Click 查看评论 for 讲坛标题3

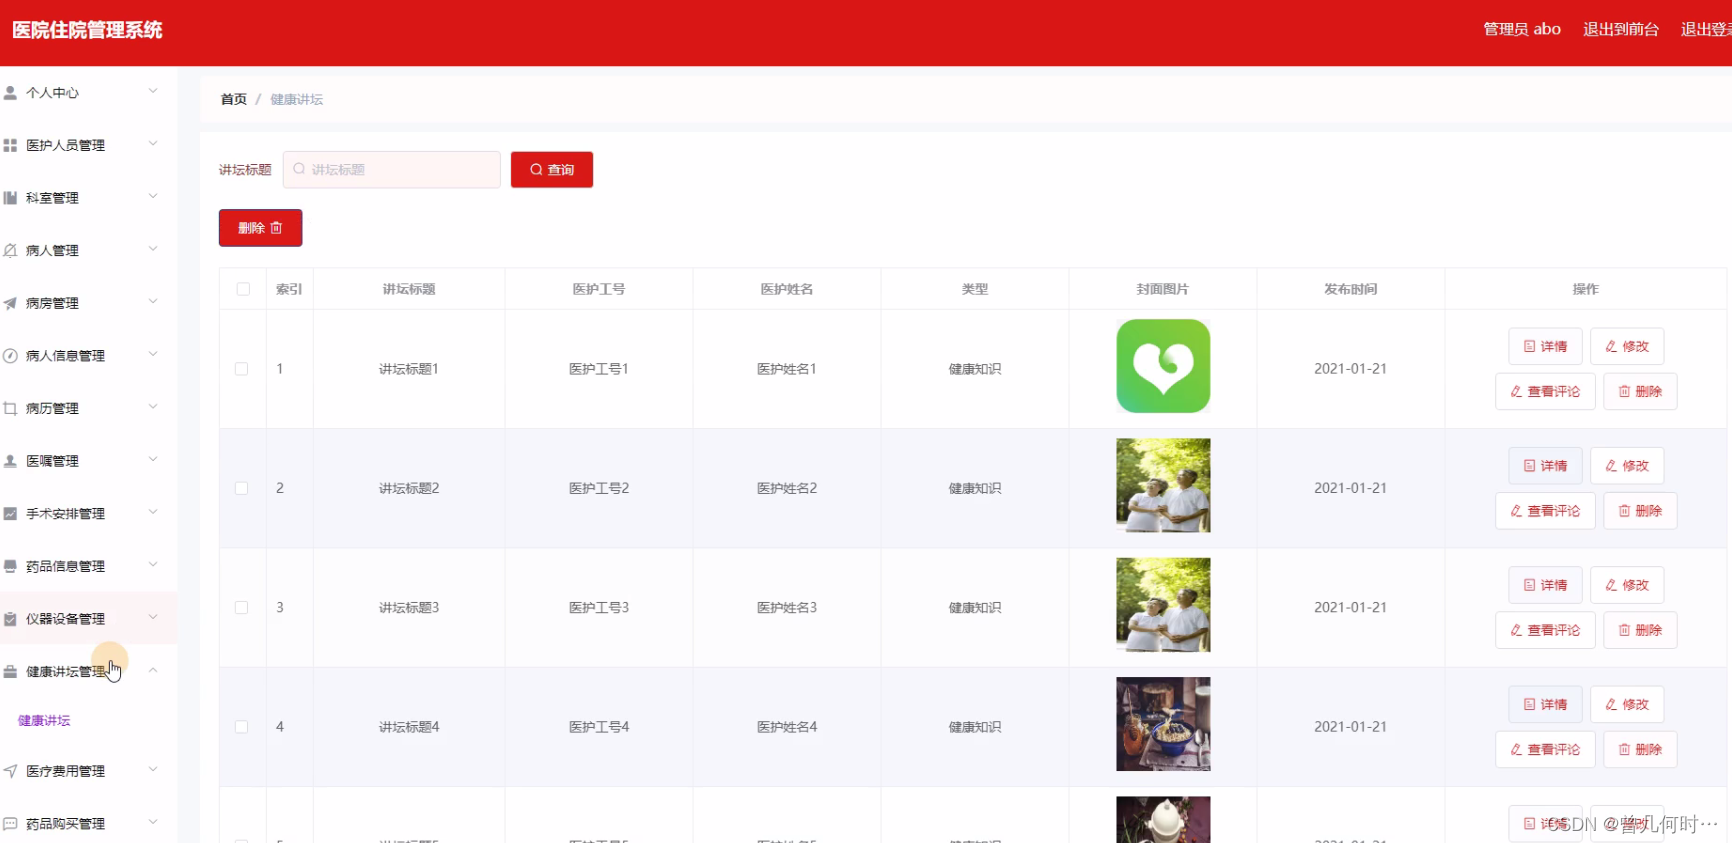(1545, 630)
